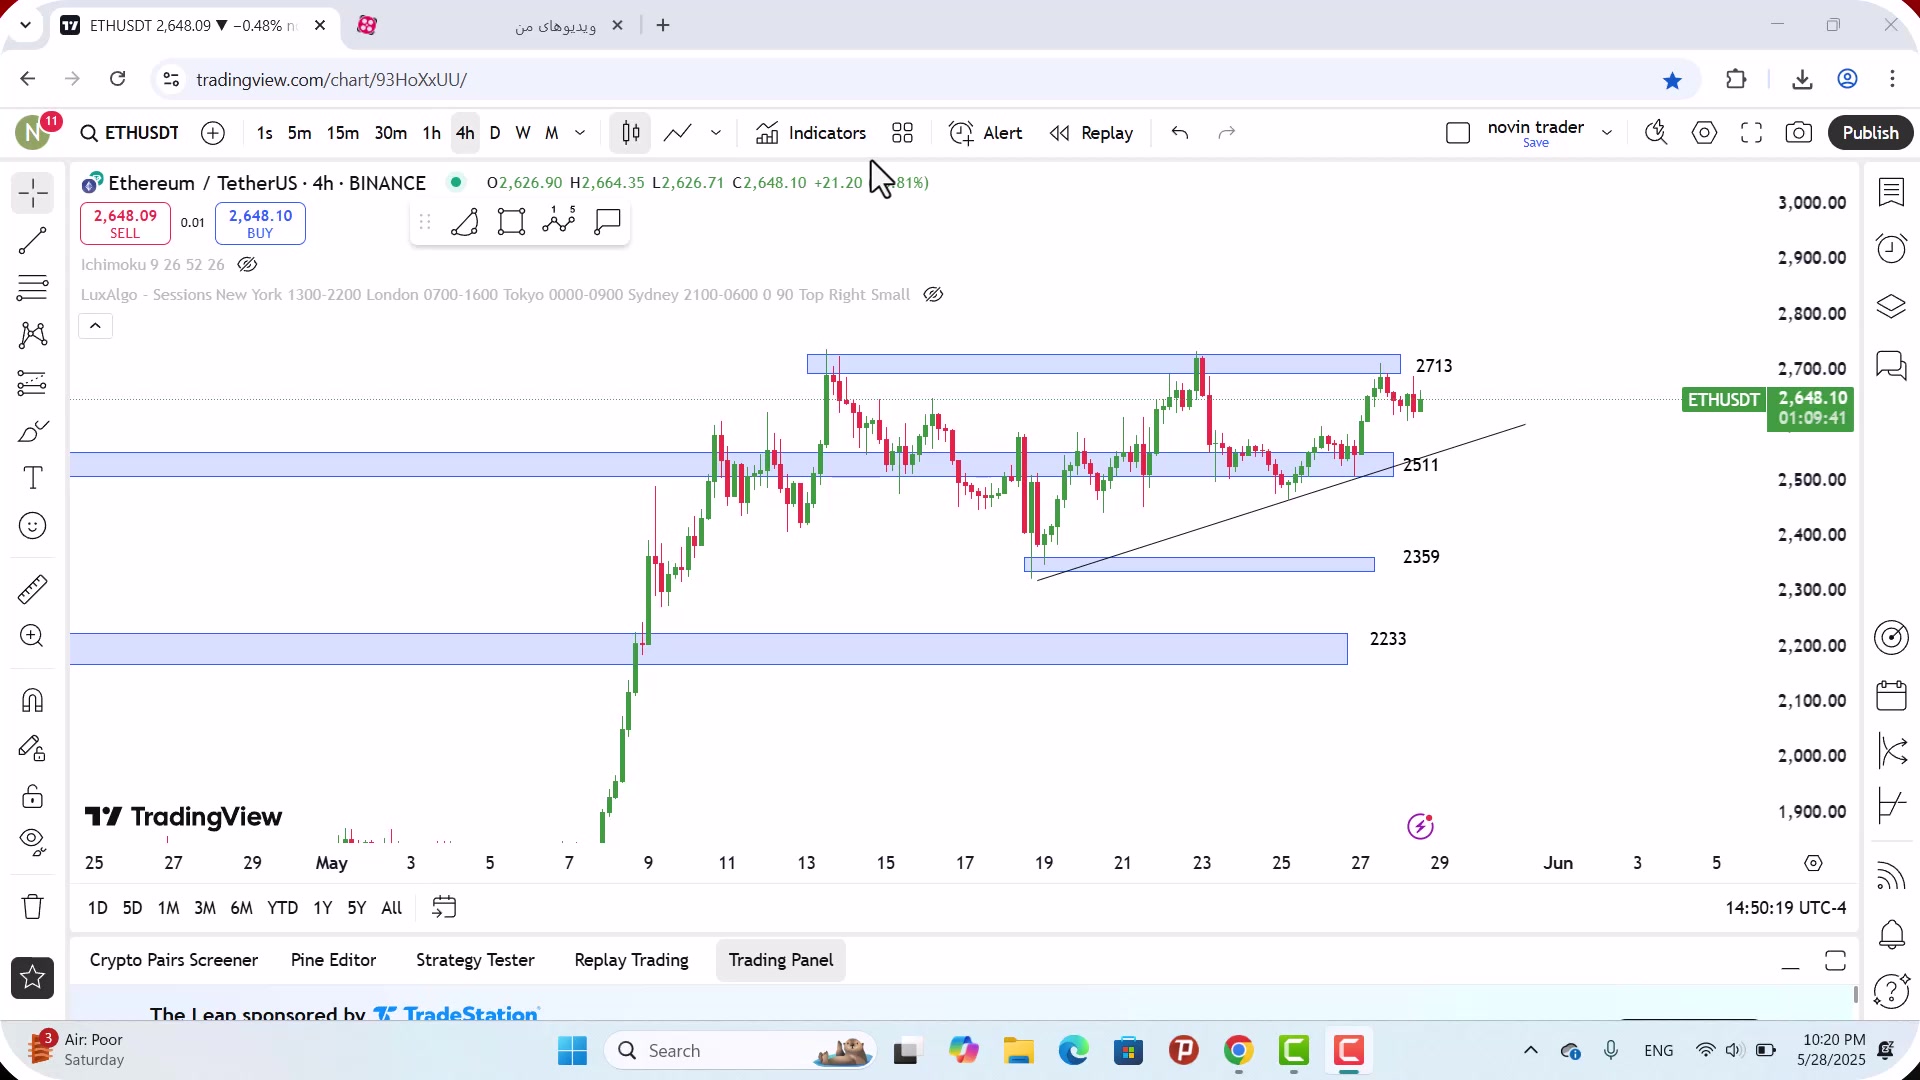Lock all drawing tools
1920x1080 pixels.
coord(33,796)
